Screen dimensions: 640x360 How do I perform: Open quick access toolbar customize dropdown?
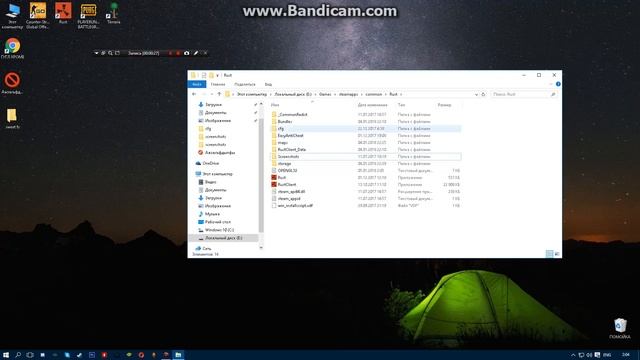pyautogui.click(x=217, y=76)
